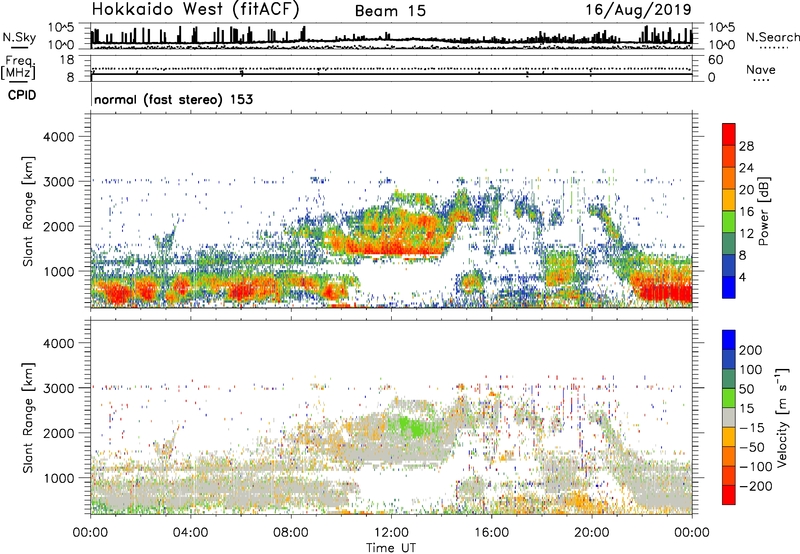Click the "N.Search" legend label

pyautogui.click(x=772, y=37)
